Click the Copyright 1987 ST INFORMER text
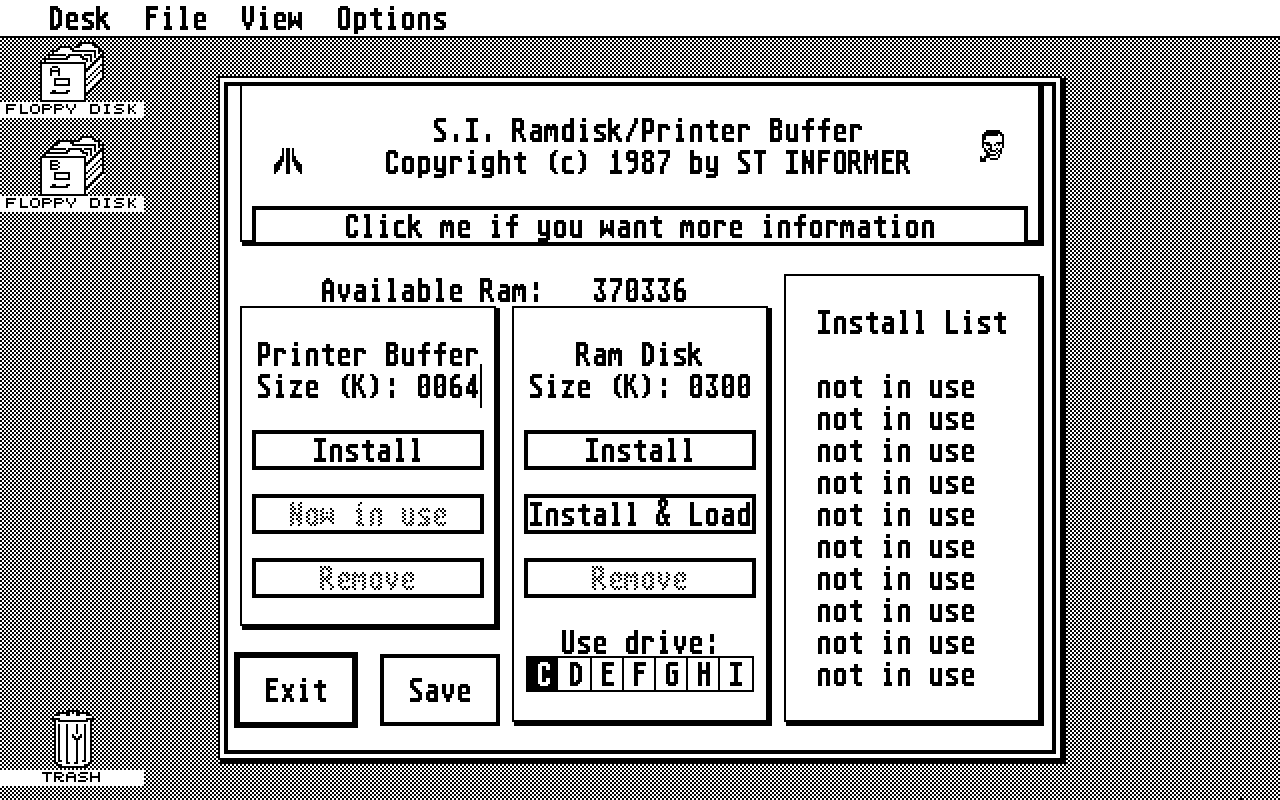Screen dimensions: 1280x800 pos(648,163)
